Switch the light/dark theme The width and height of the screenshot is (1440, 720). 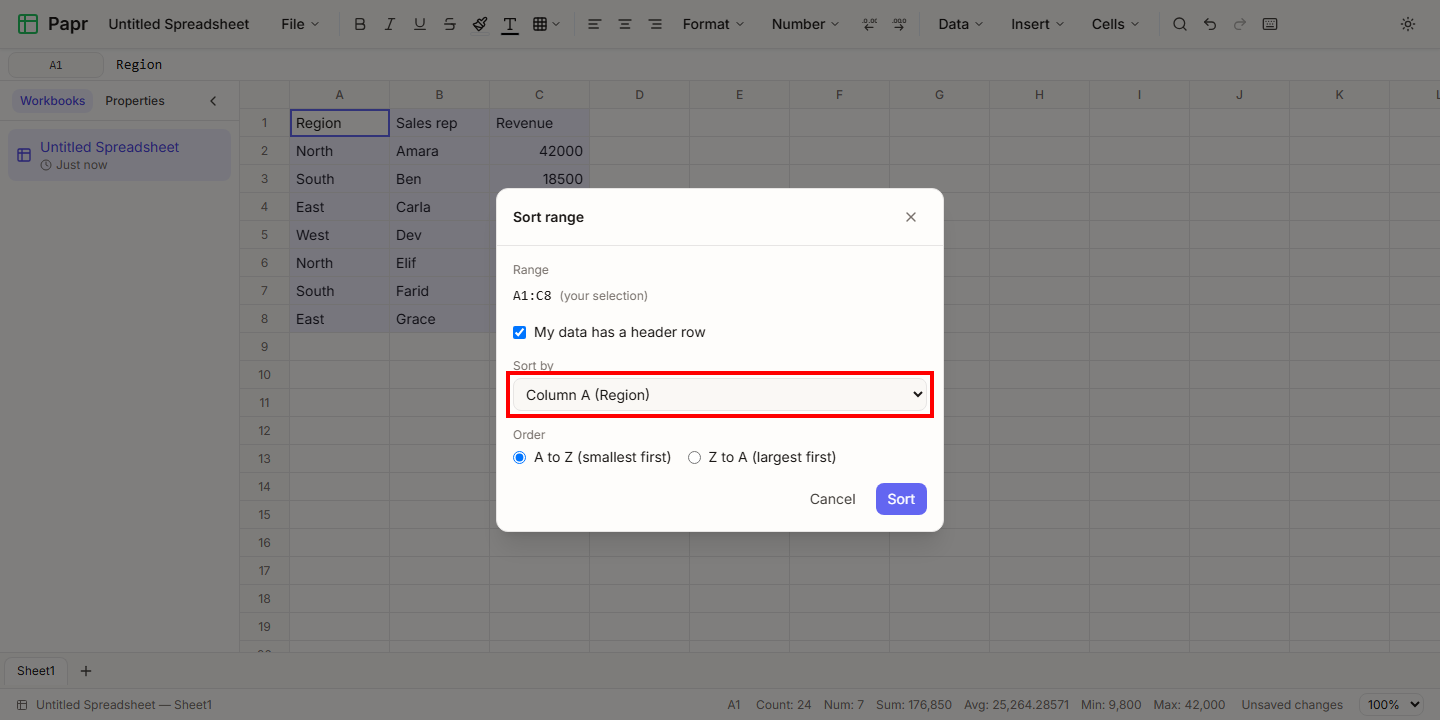[x=1408, y=24]
